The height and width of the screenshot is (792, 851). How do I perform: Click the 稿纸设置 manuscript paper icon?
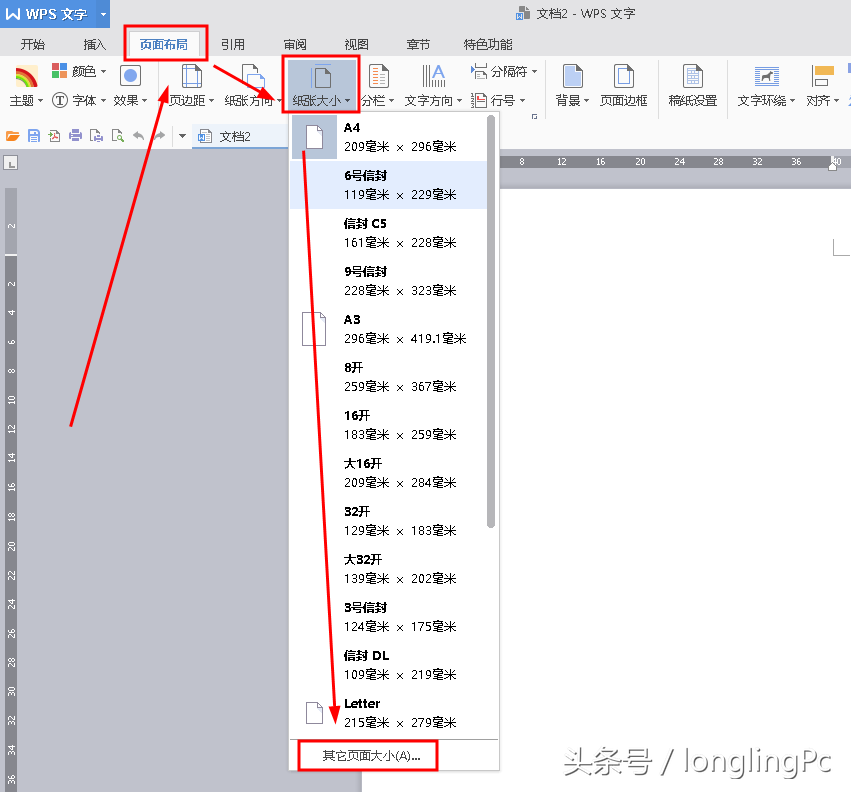(693, 85)
